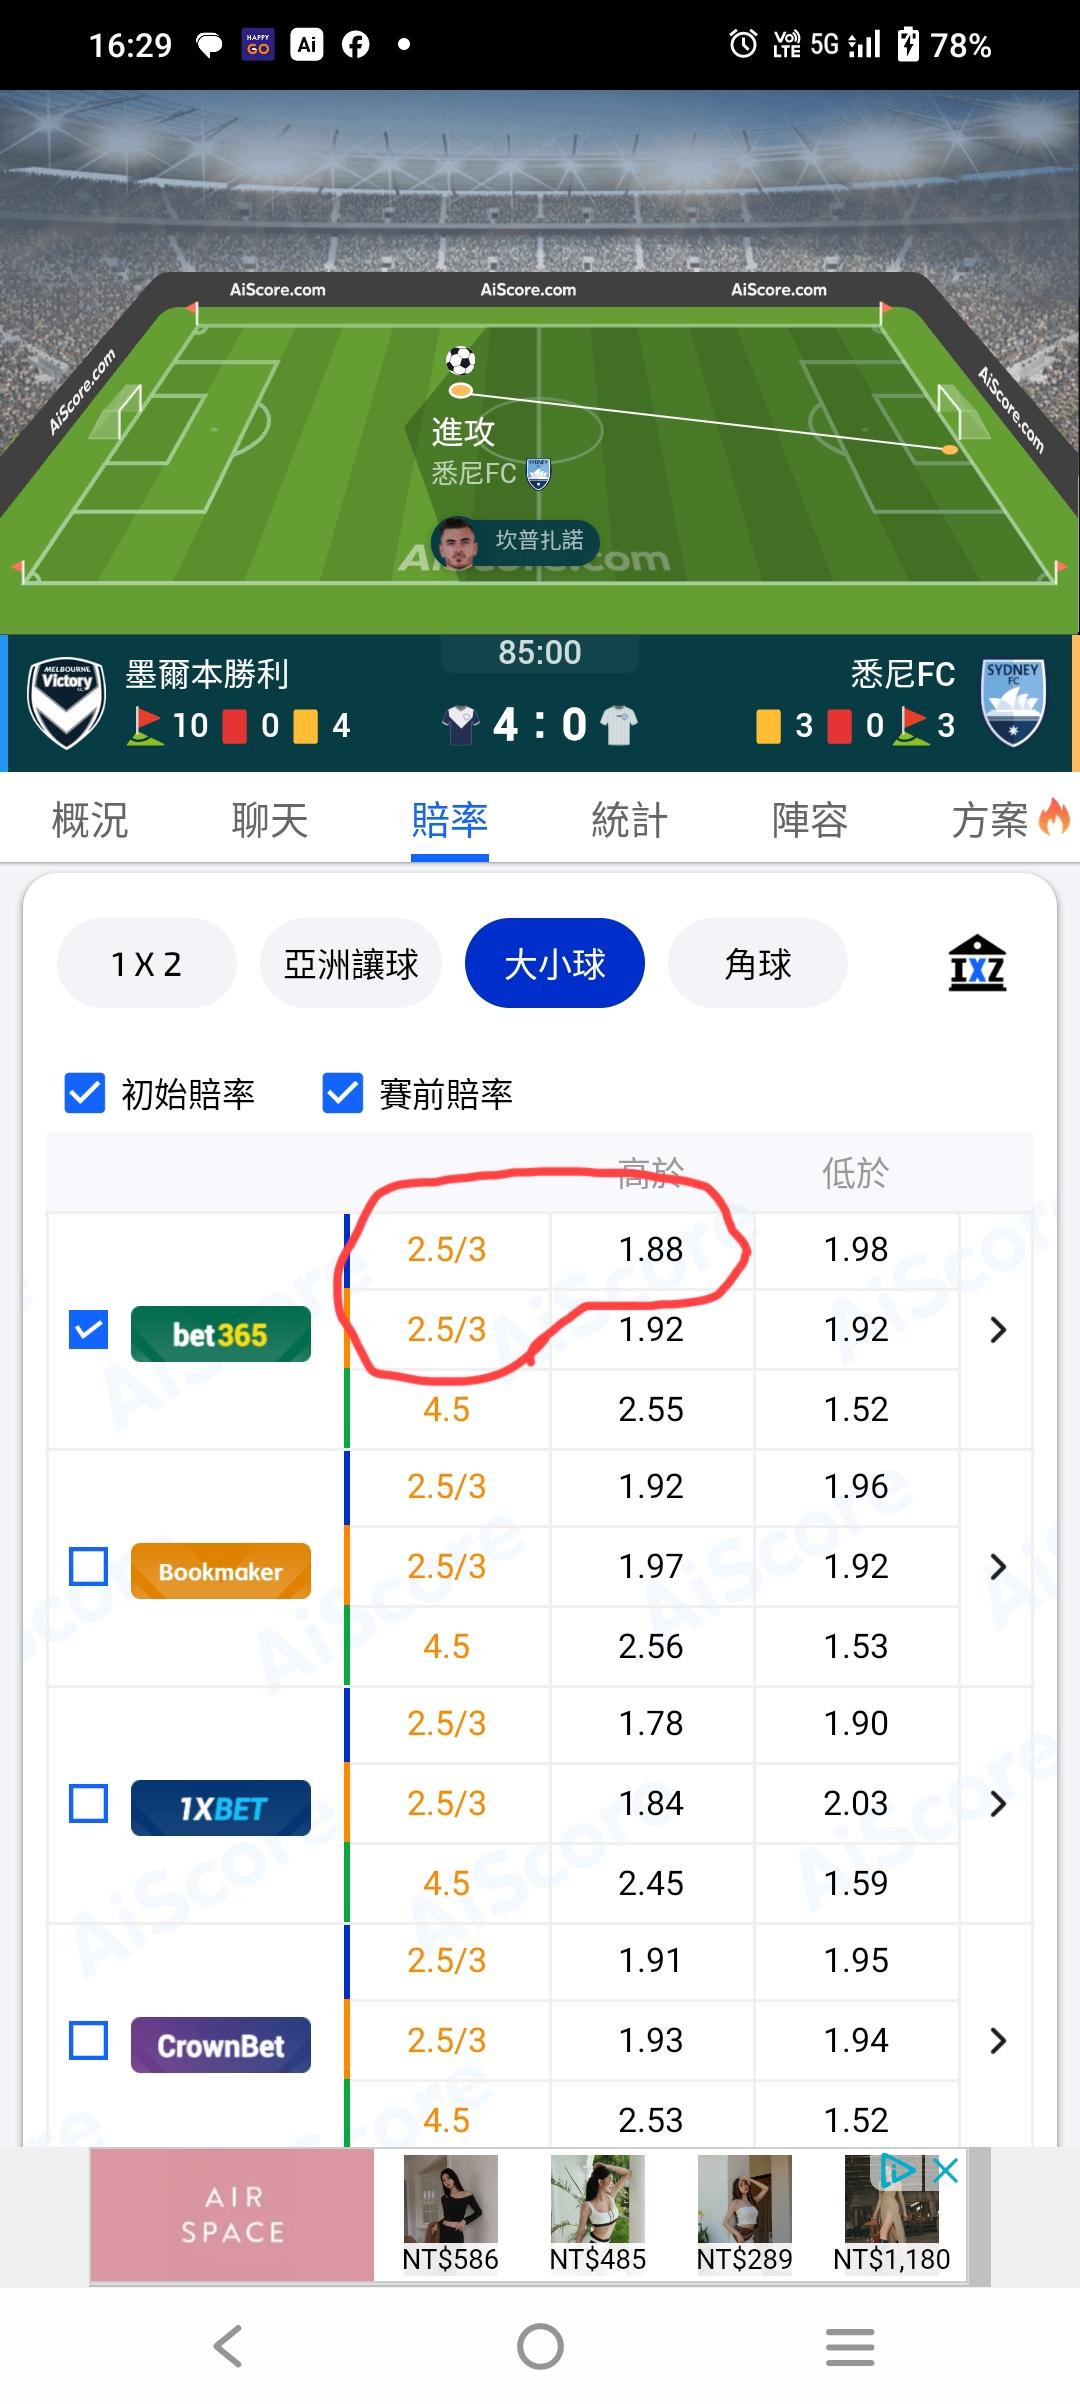Tap the orange Bookmaker logo
1080x2404 pixels.
[220, 1571]
